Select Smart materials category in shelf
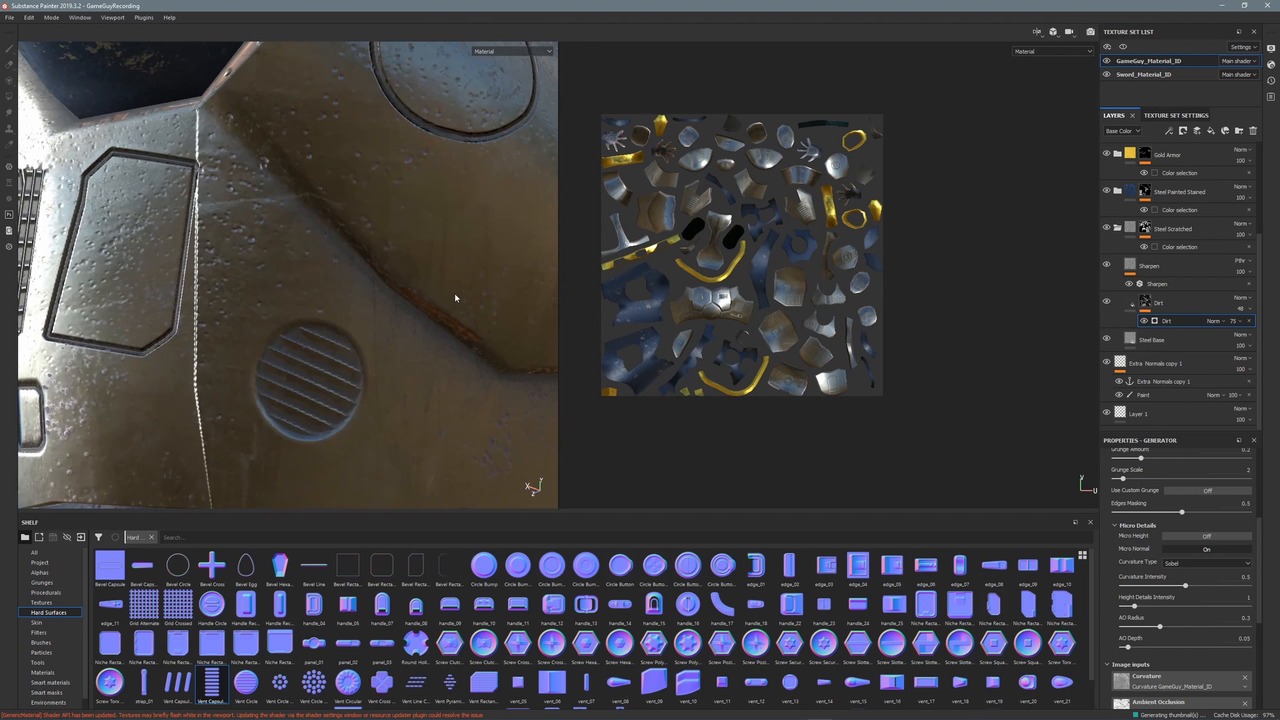Image resolution: width=1280 pixels, height=720 pixels. [50, 682]
